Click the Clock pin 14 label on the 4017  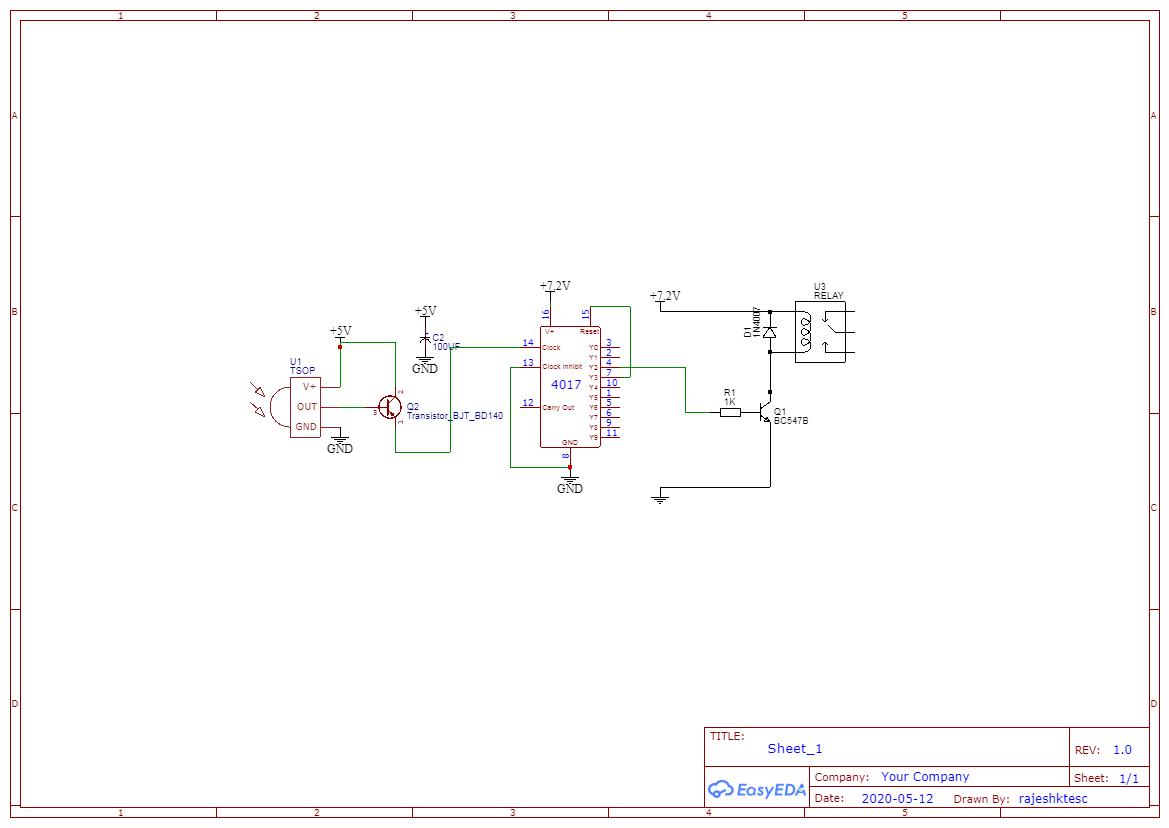click(551, 347)
